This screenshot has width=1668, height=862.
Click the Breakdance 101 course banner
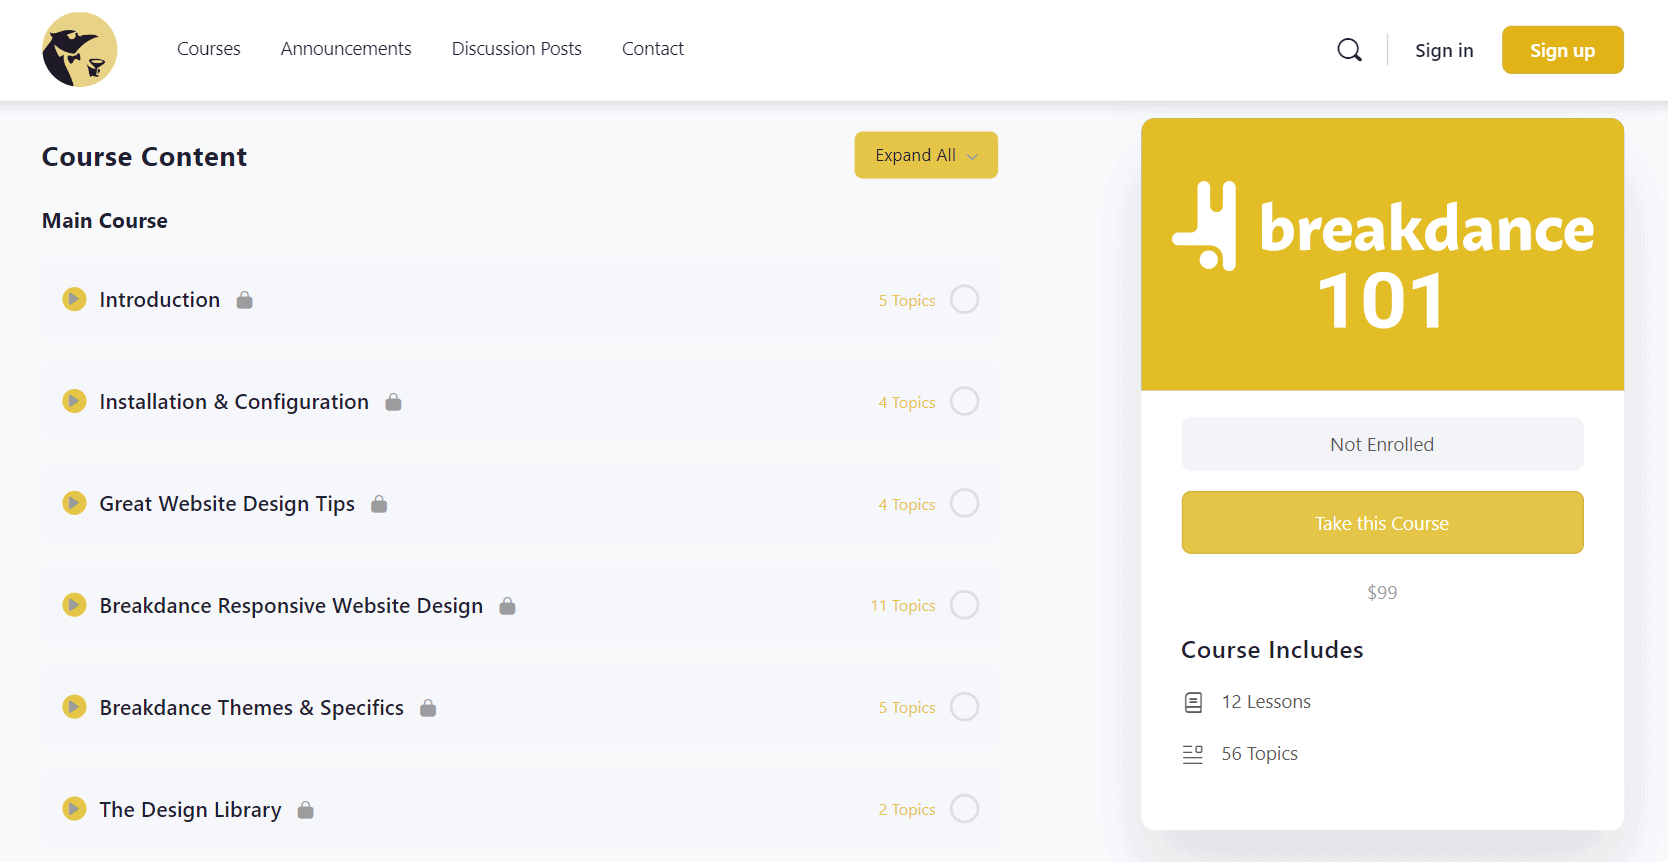pyautogui.click(x=1382, y=255)
